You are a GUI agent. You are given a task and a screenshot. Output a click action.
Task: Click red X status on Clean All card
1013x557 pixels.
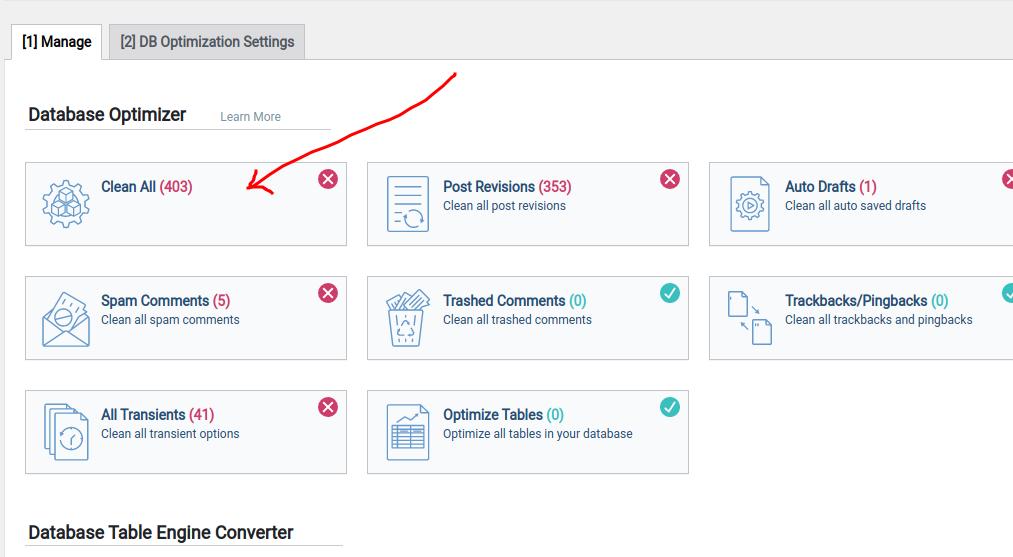(x=328, y=179)
